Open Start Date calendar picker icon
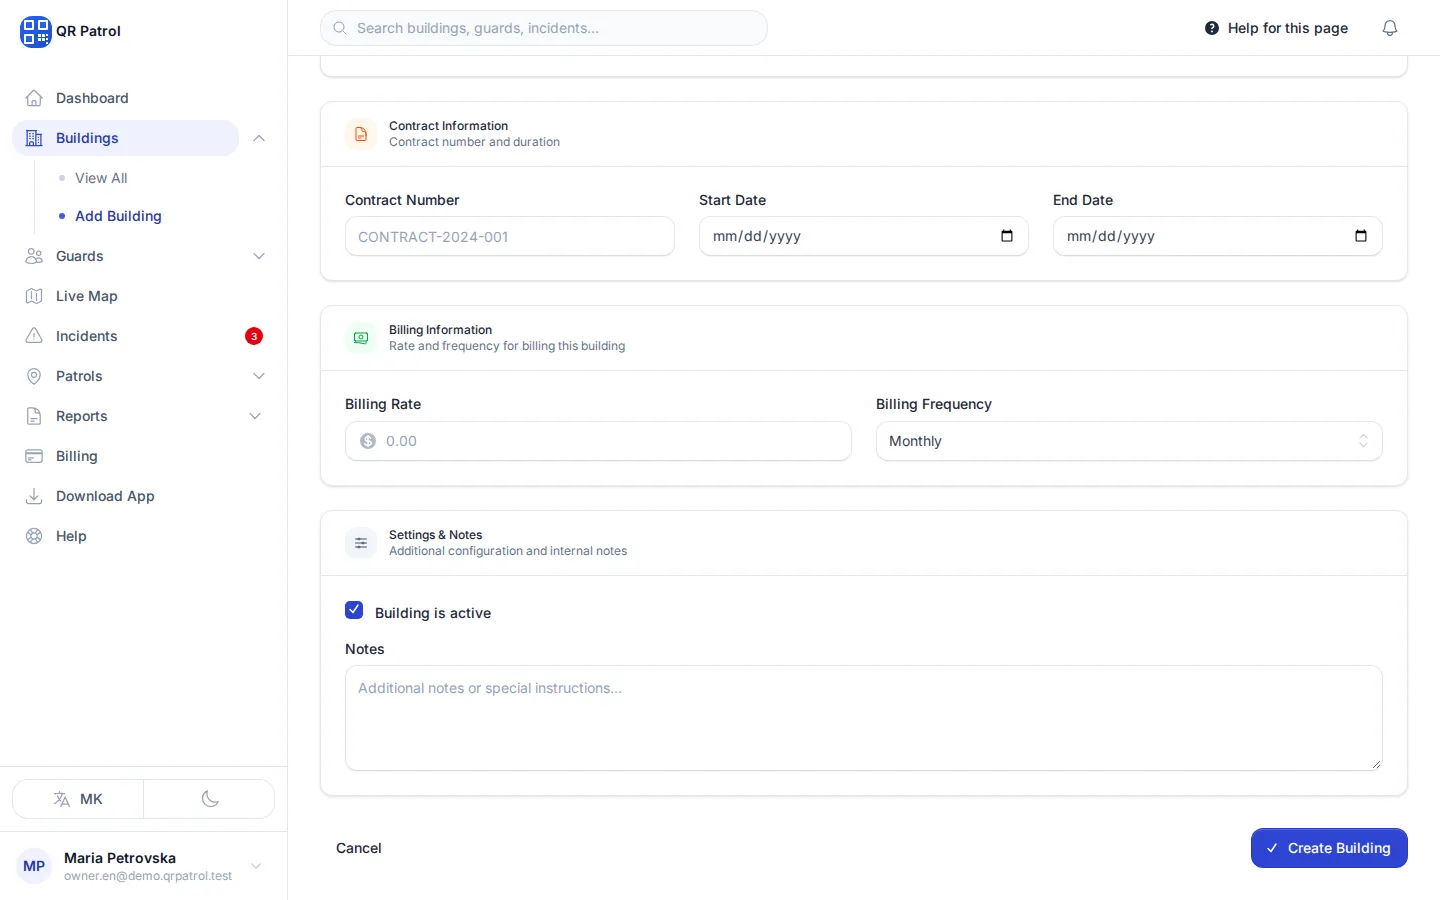The width and height of the screenshot is (1440, 900). [1007, 236]
